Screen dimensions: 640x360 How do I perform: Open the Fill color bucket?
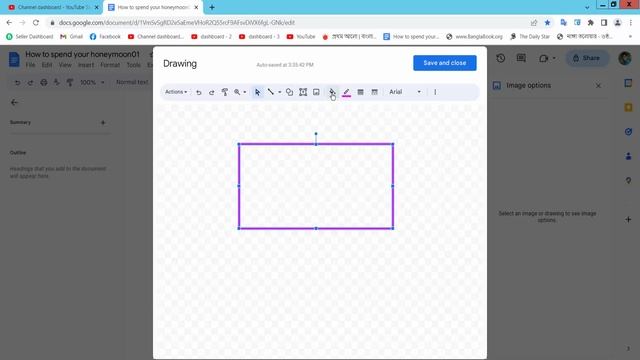point(332,92)
